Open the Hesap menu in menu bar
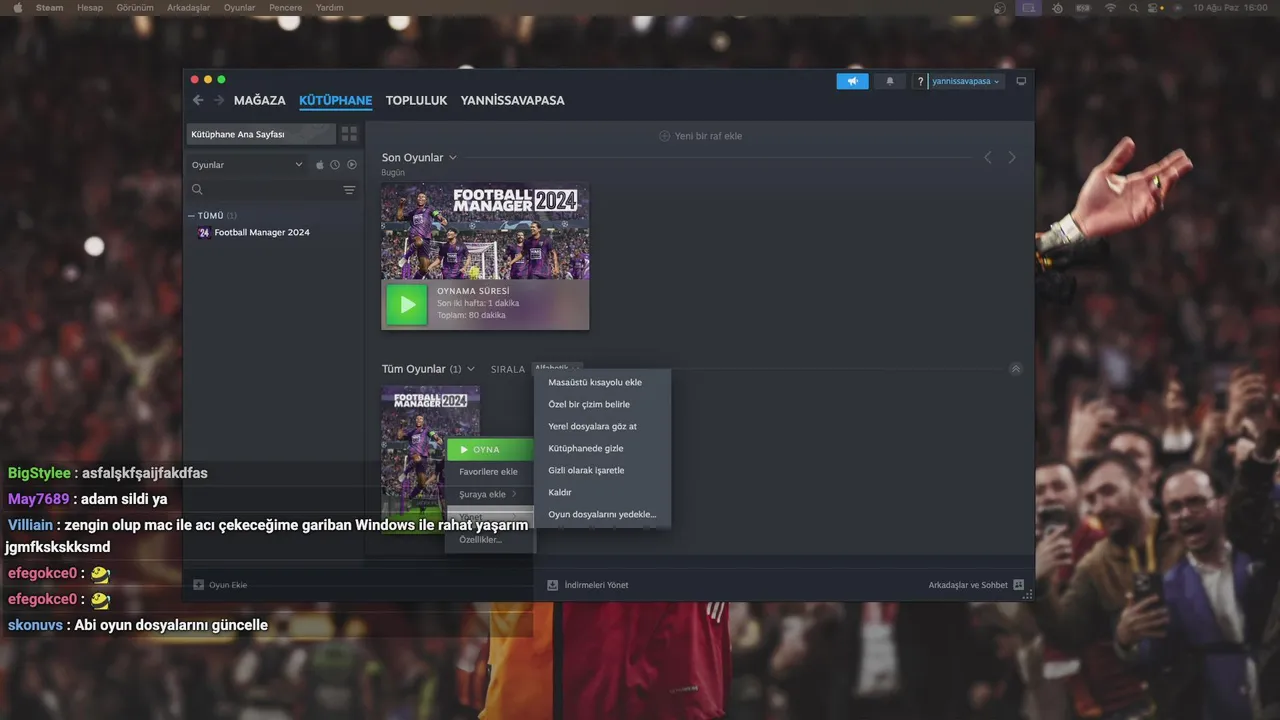1280x720 pixels. [90, 8]
